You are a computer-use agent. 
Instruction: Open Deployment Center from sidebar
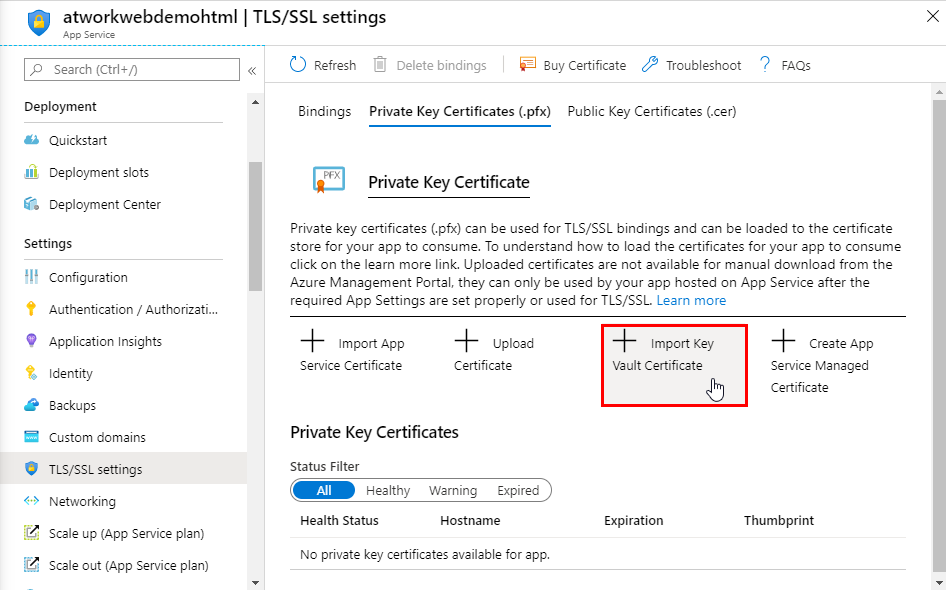105,205
